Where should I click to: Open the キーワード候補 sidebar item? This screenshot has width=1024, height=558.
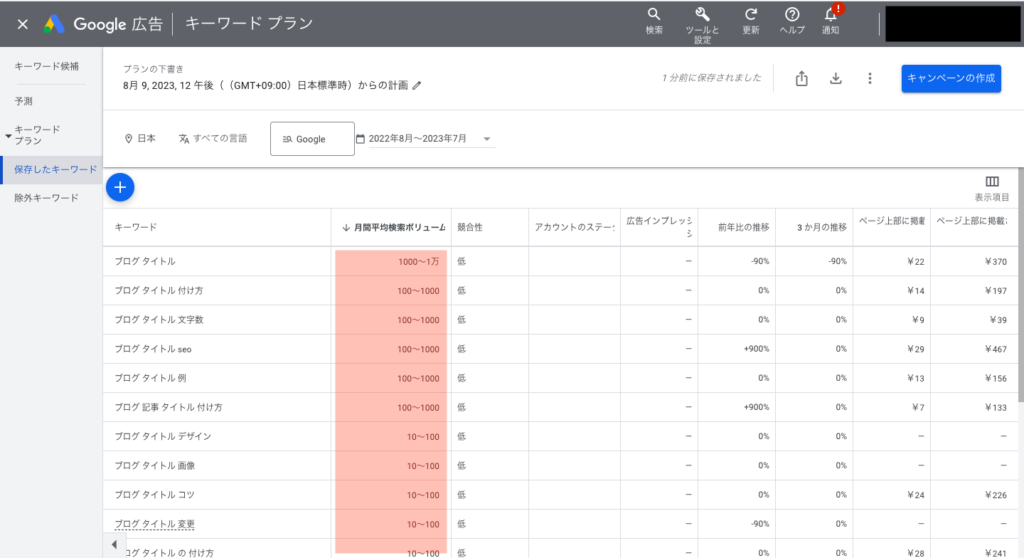tap(46, 66)
